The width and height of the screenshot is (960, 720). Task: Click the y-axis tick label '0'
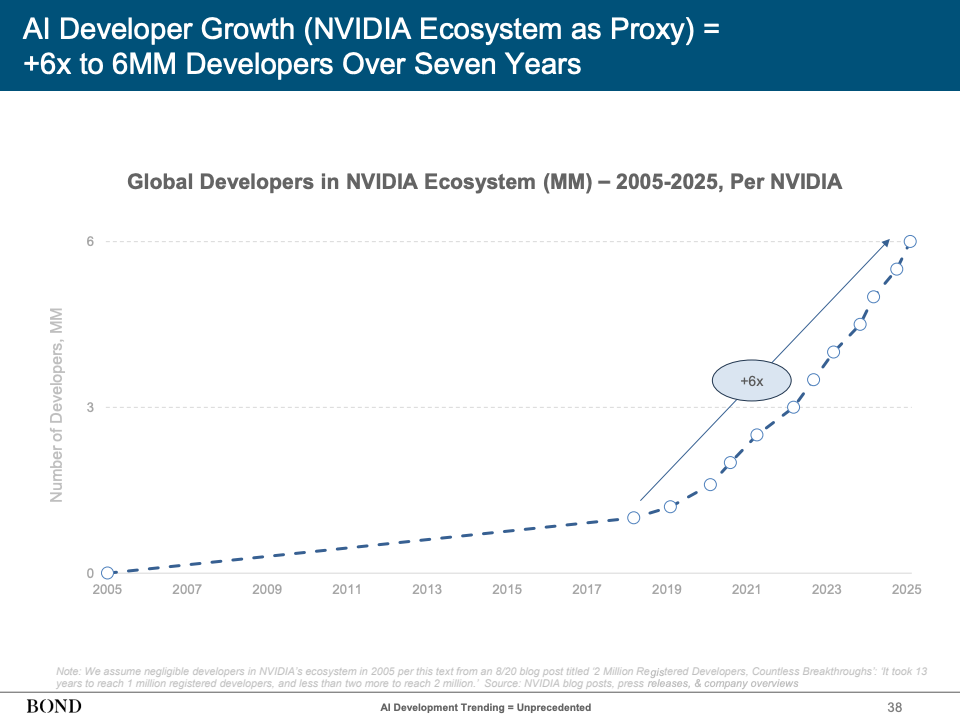tap(90, 573)
